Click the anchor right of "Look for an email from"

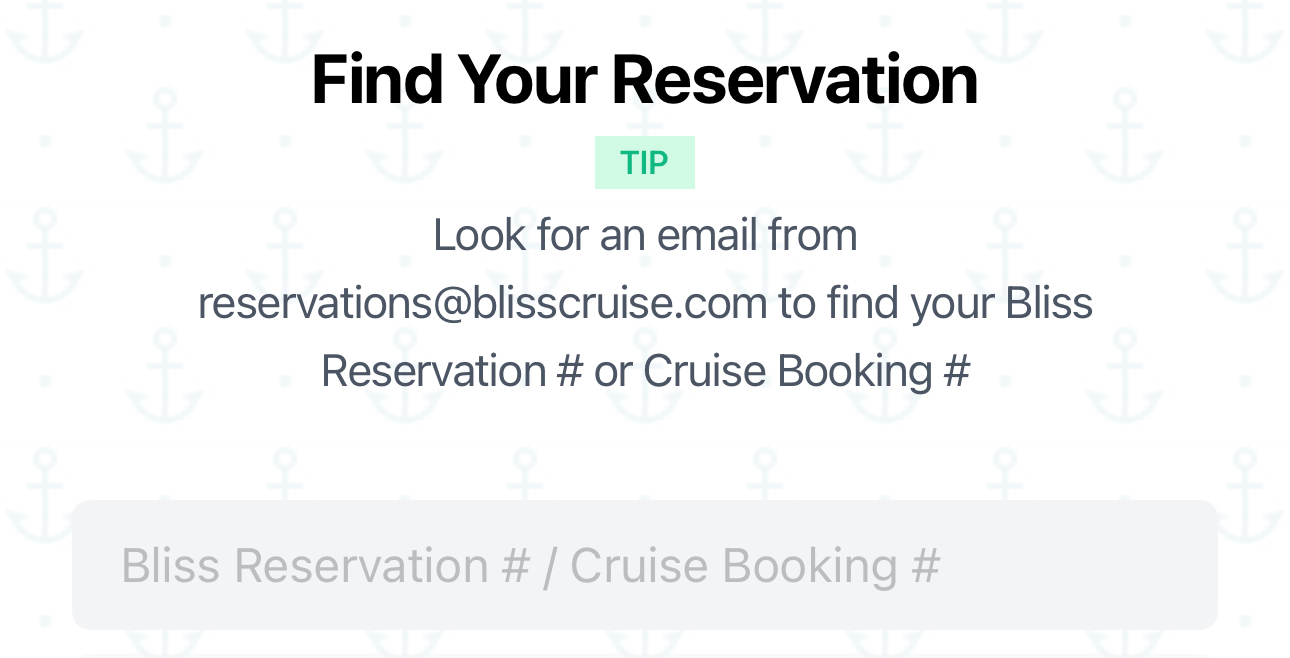[x=1004, y=250]
